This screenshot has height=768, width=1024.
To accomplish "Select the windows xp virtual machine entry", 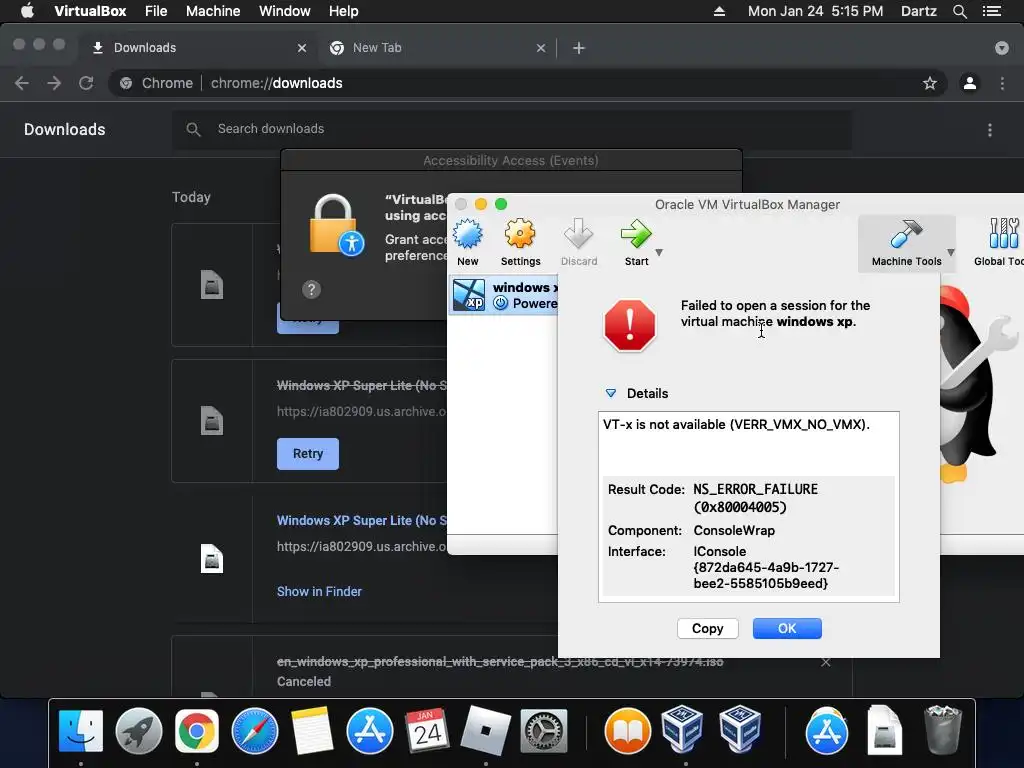I will pyautogui.click(x=504, y=295).
